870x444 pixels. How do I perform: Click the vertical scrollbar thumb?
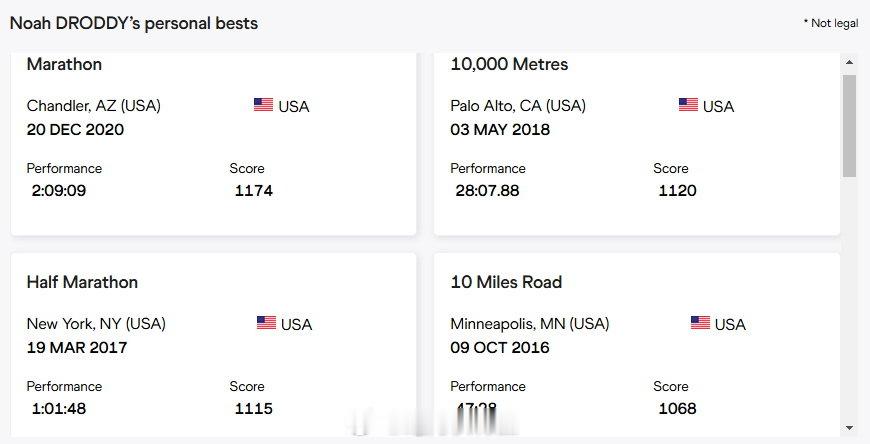tap(849, 126)
